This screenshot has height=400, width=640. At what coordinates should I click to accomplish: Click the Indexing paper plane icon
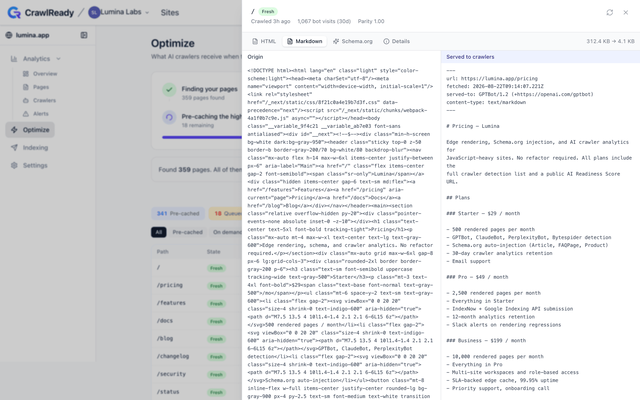[14, 148]
